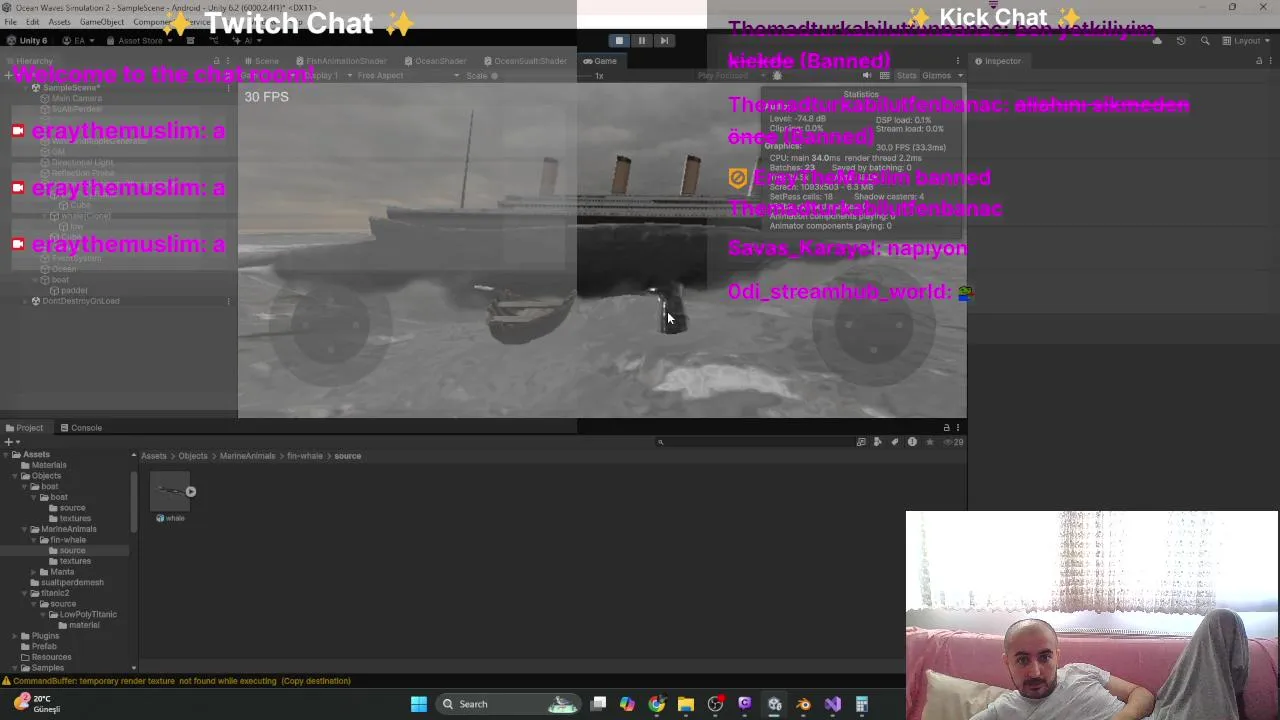Open the Asset Store dropdown

pos(140,41)
